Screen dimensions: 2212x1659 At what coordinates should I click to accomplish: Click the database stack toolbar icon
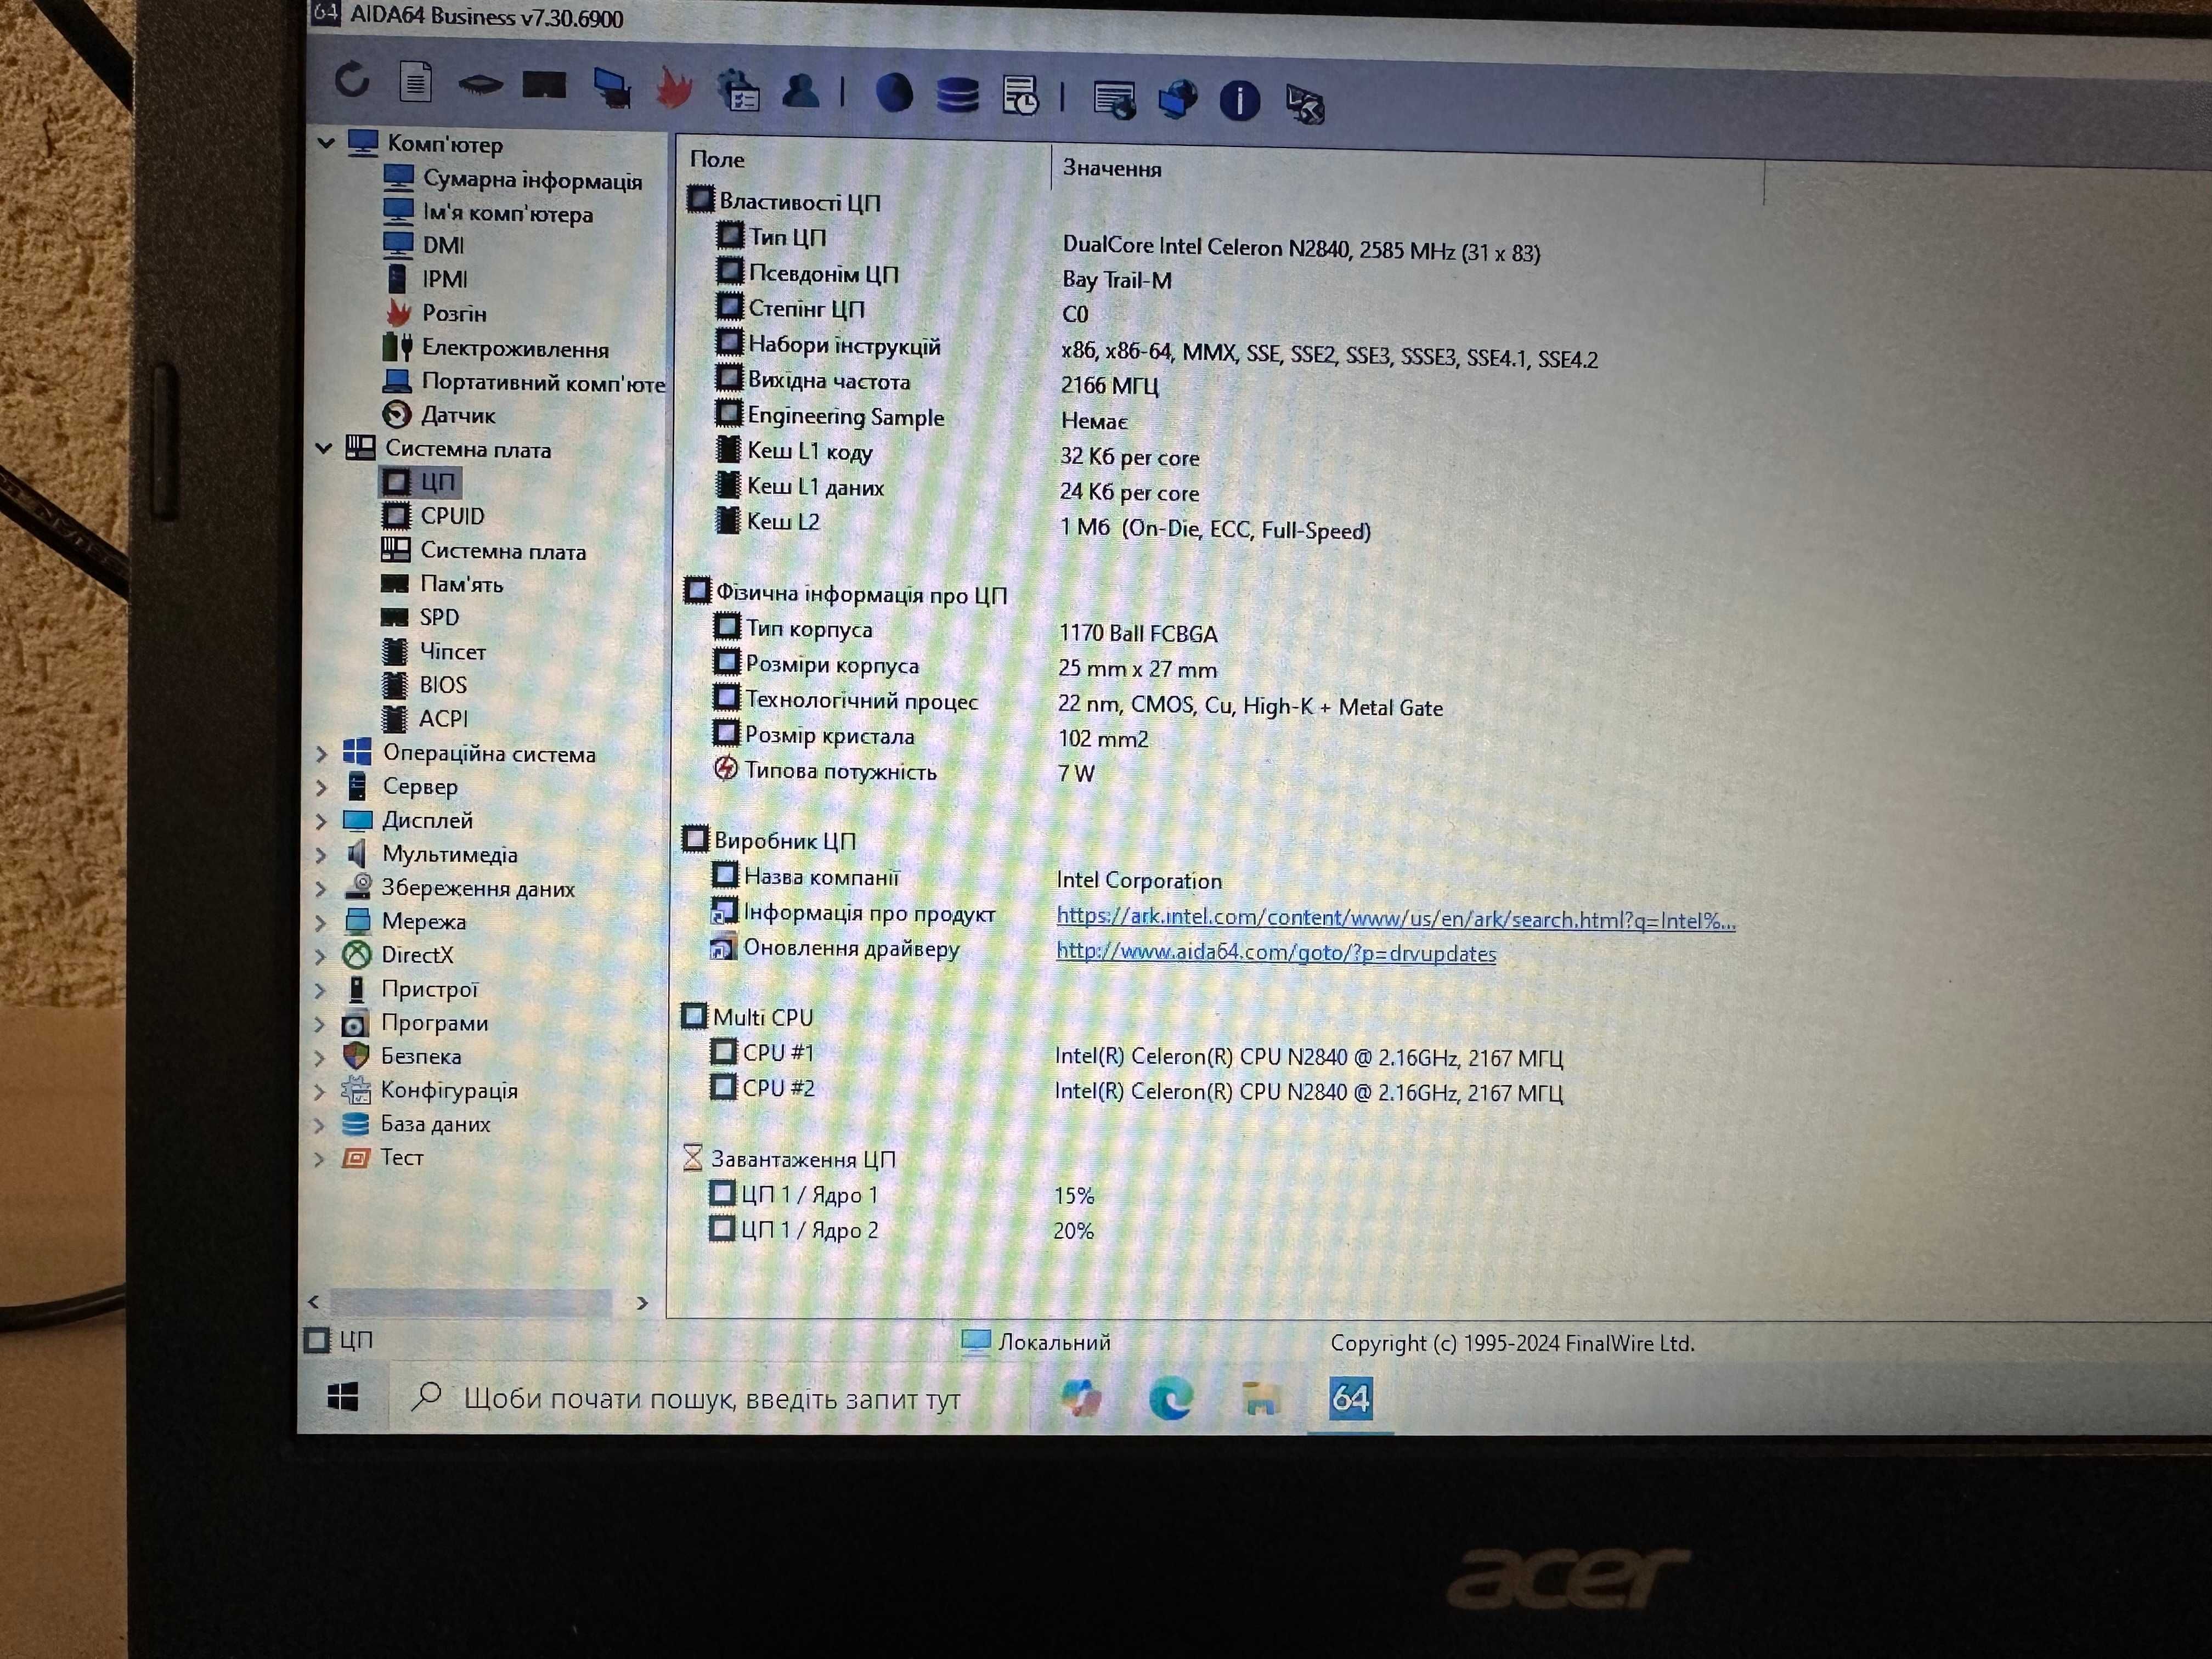click(957, 96)
